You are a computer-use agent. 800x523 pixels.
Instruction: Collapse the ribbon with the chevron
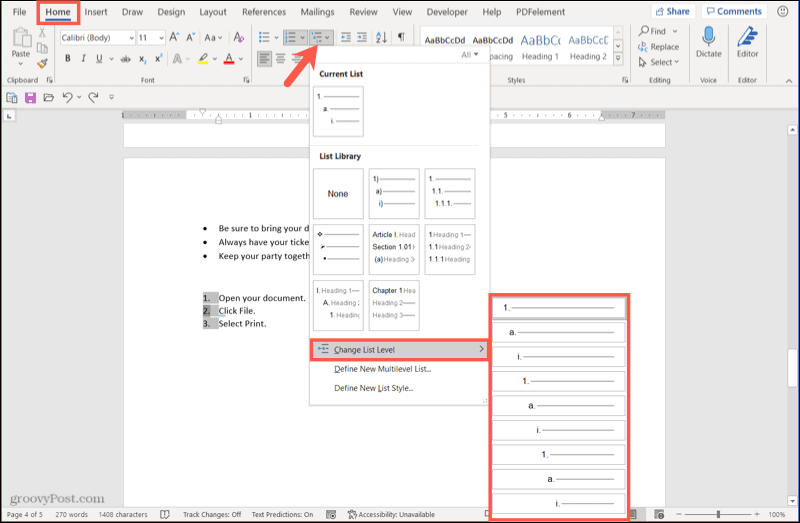point(789,81)
